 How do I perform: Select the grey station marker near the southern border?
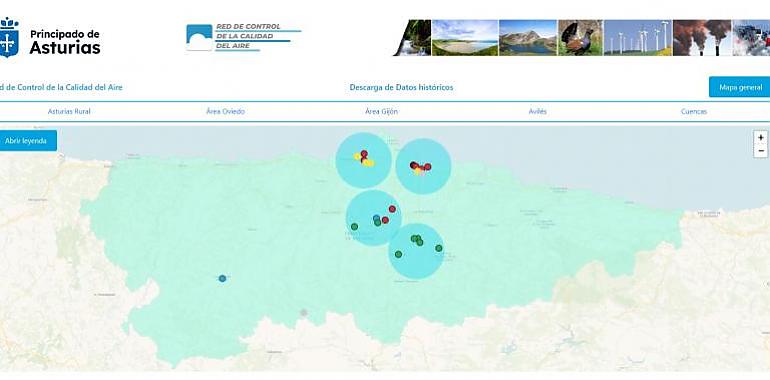[x=304, y=312]
